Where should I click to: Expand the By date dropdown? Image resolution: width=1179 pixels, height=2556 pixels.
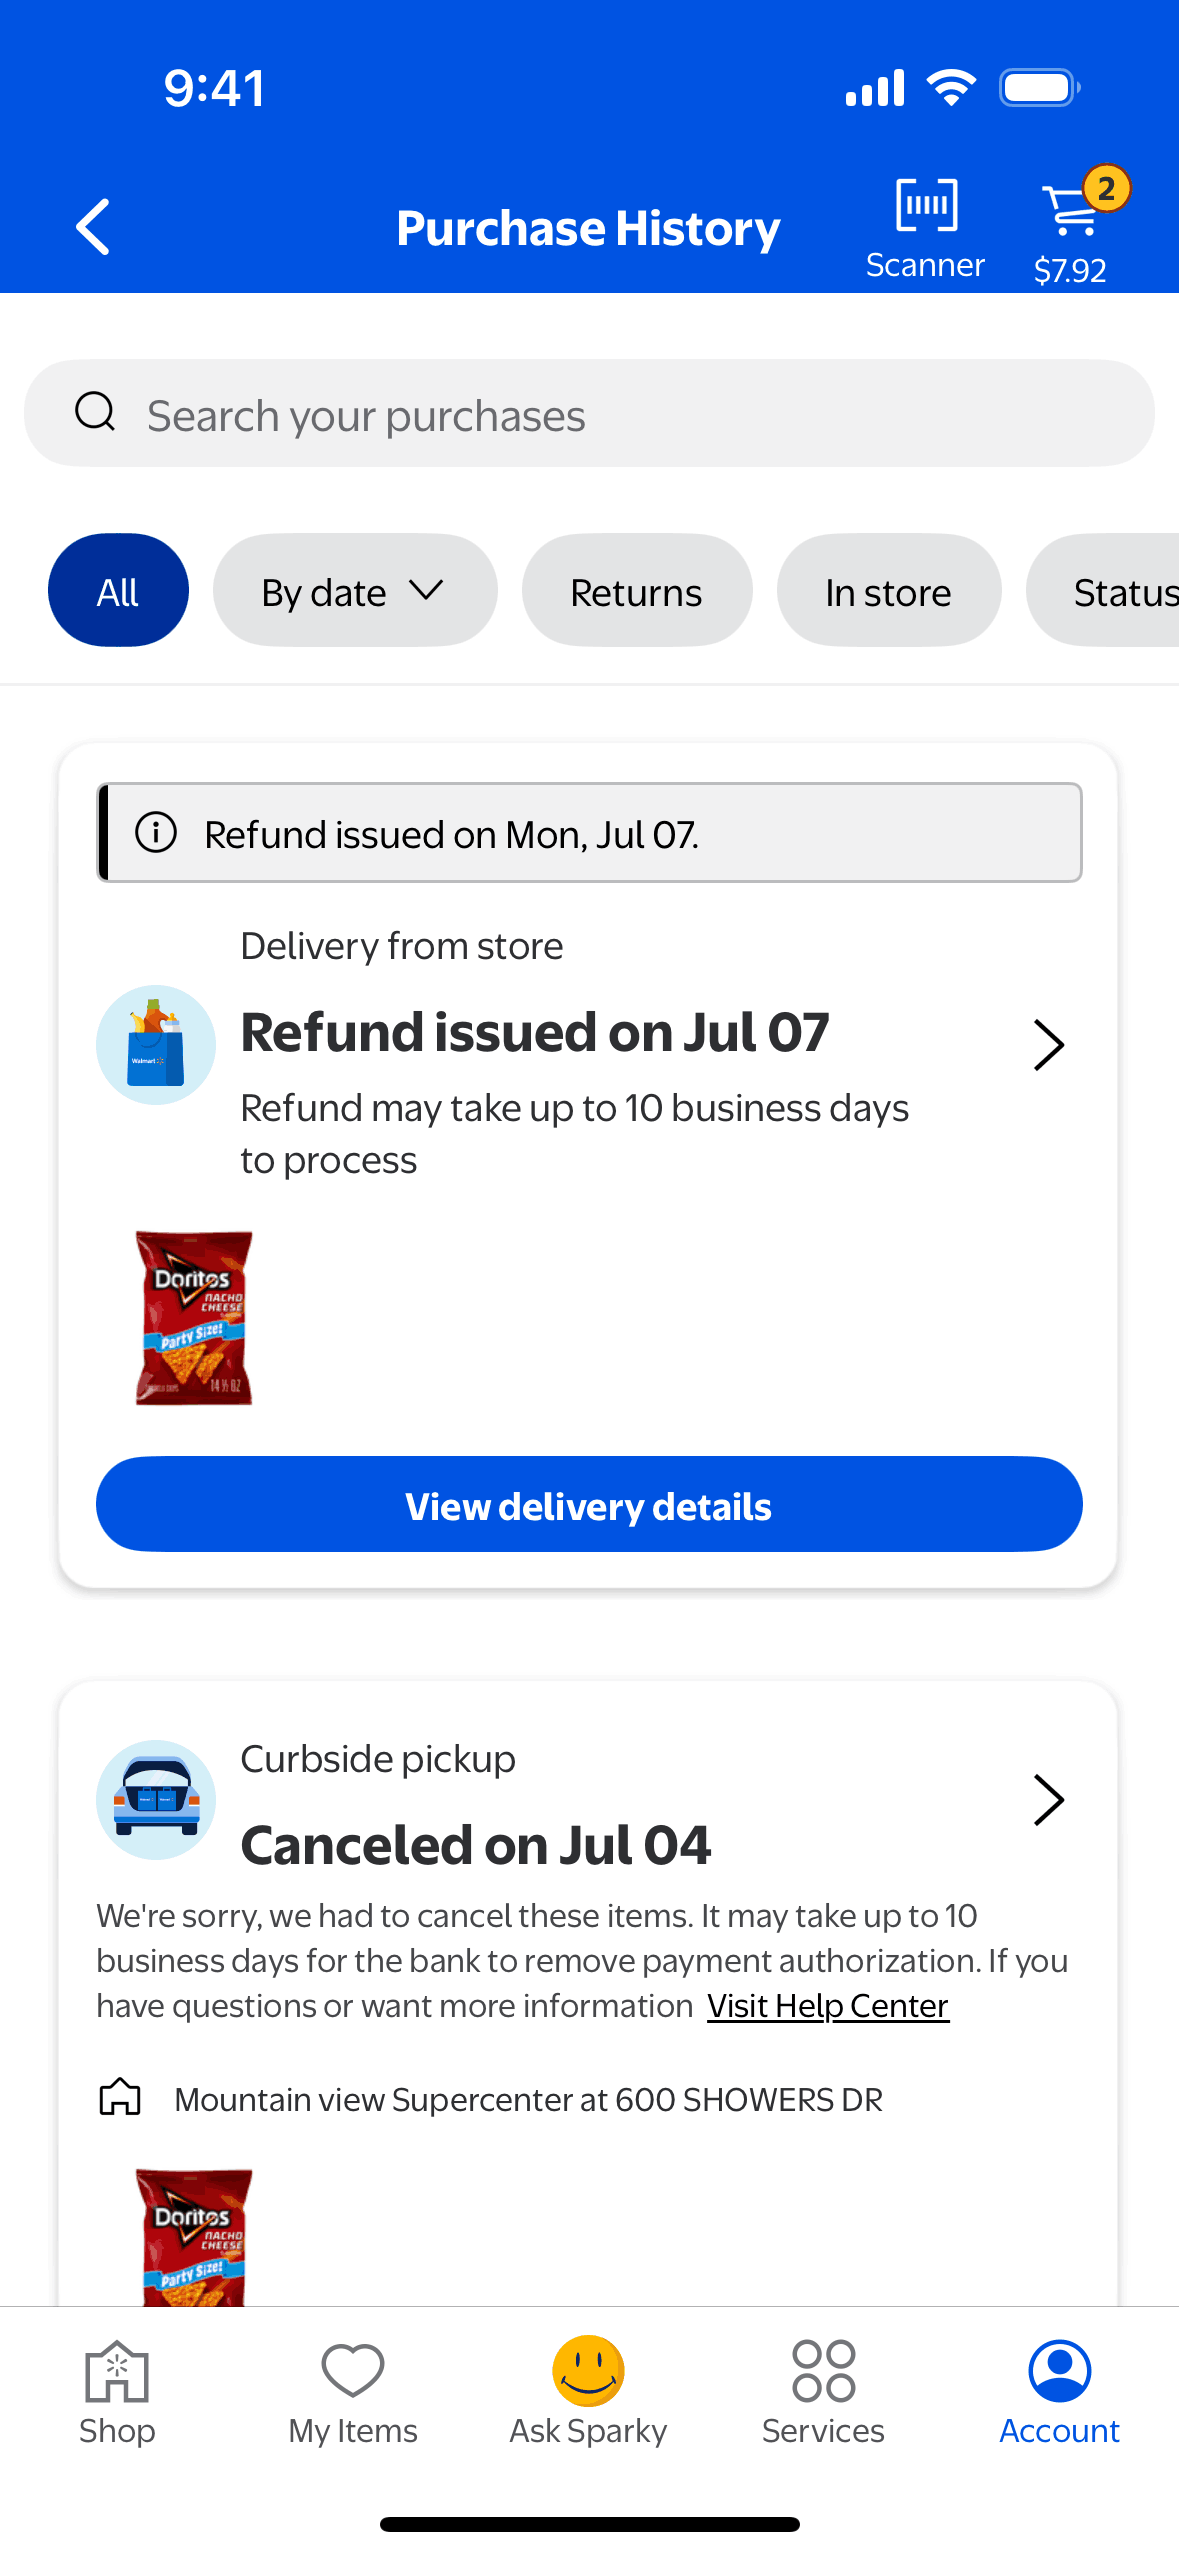354,591
